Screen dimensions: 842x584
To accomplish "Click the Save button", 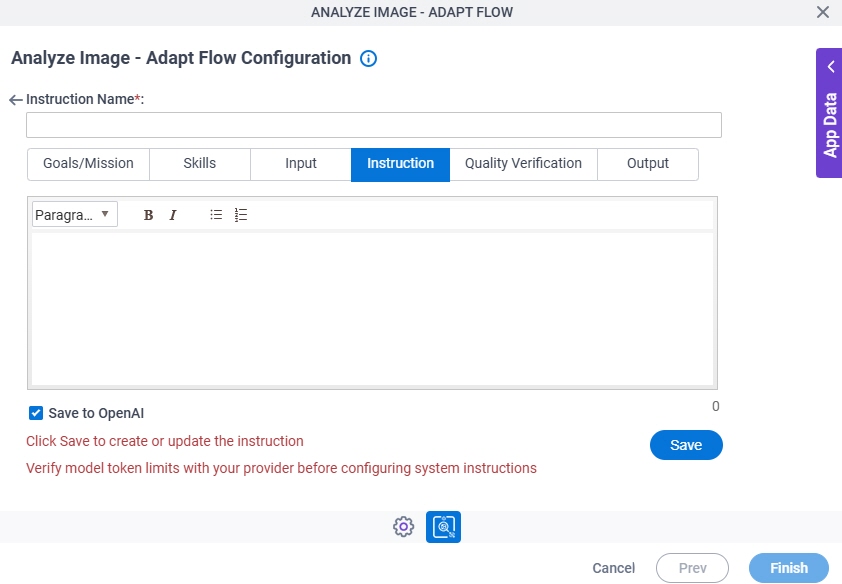I will pos(686,445).
